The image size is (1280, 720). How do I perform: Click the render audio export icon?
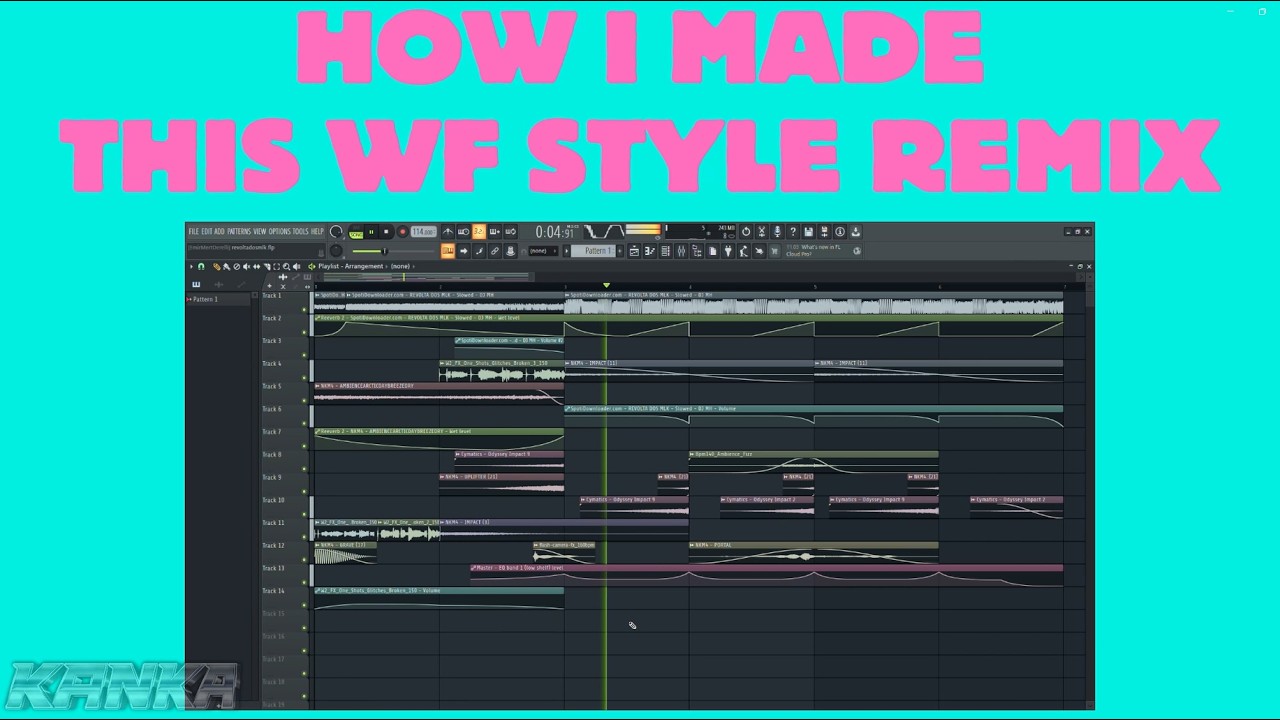[824, 232]
